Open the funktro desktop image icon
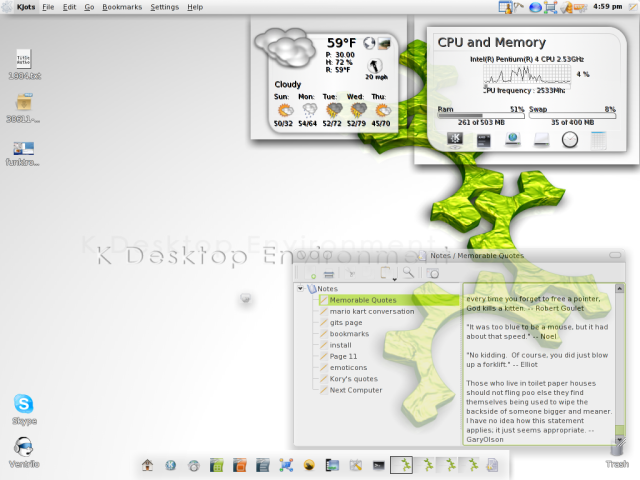Viewport: 640px width, 480px height. pos(23,153)
